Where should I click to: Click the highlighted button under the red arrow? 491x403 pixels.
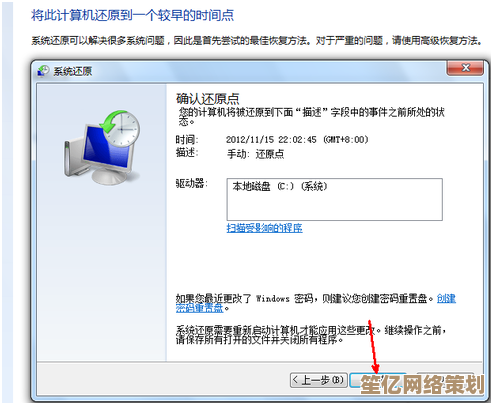click(x=378, y=380)
